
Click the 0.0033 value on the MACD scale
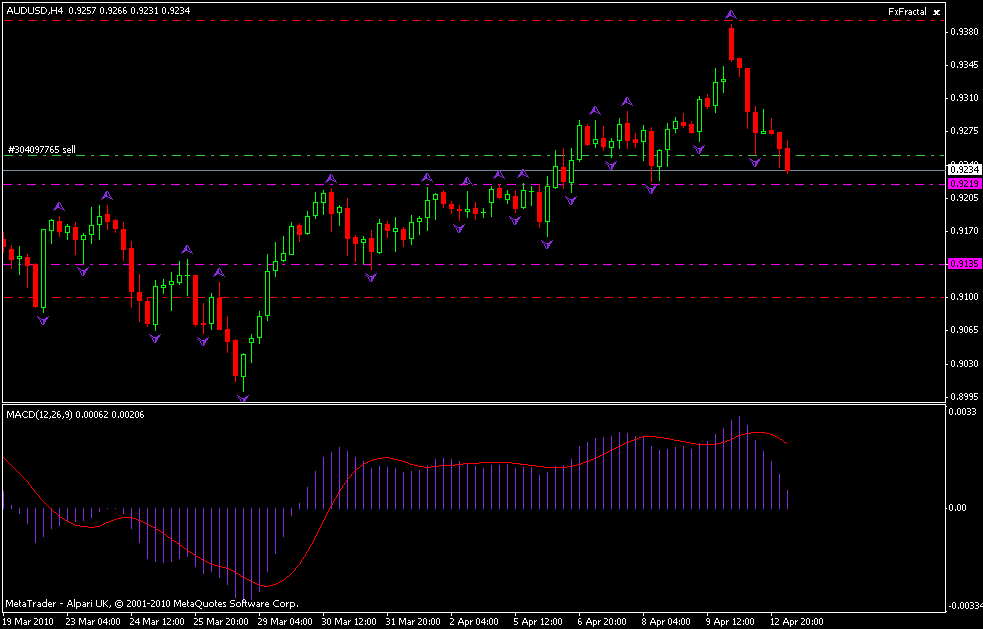coord(960,411)
